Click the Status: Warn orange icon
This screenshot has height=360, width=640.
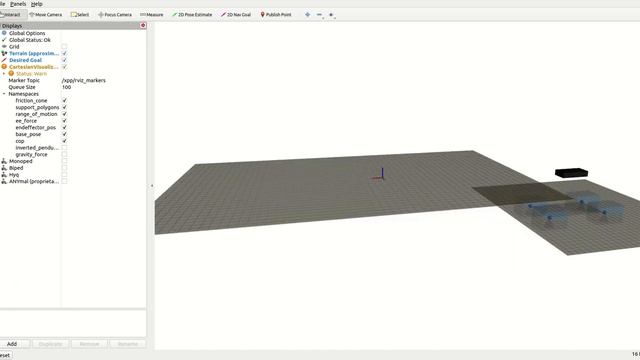point(11,73)
